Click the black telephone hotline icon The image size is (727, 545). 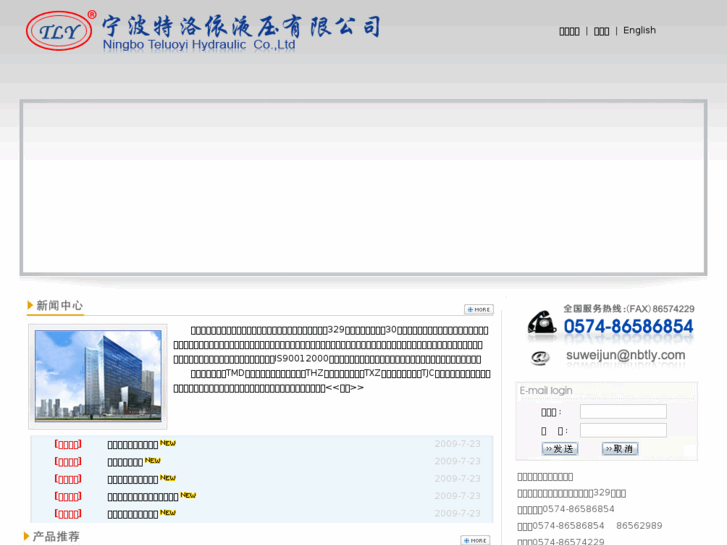542,322
